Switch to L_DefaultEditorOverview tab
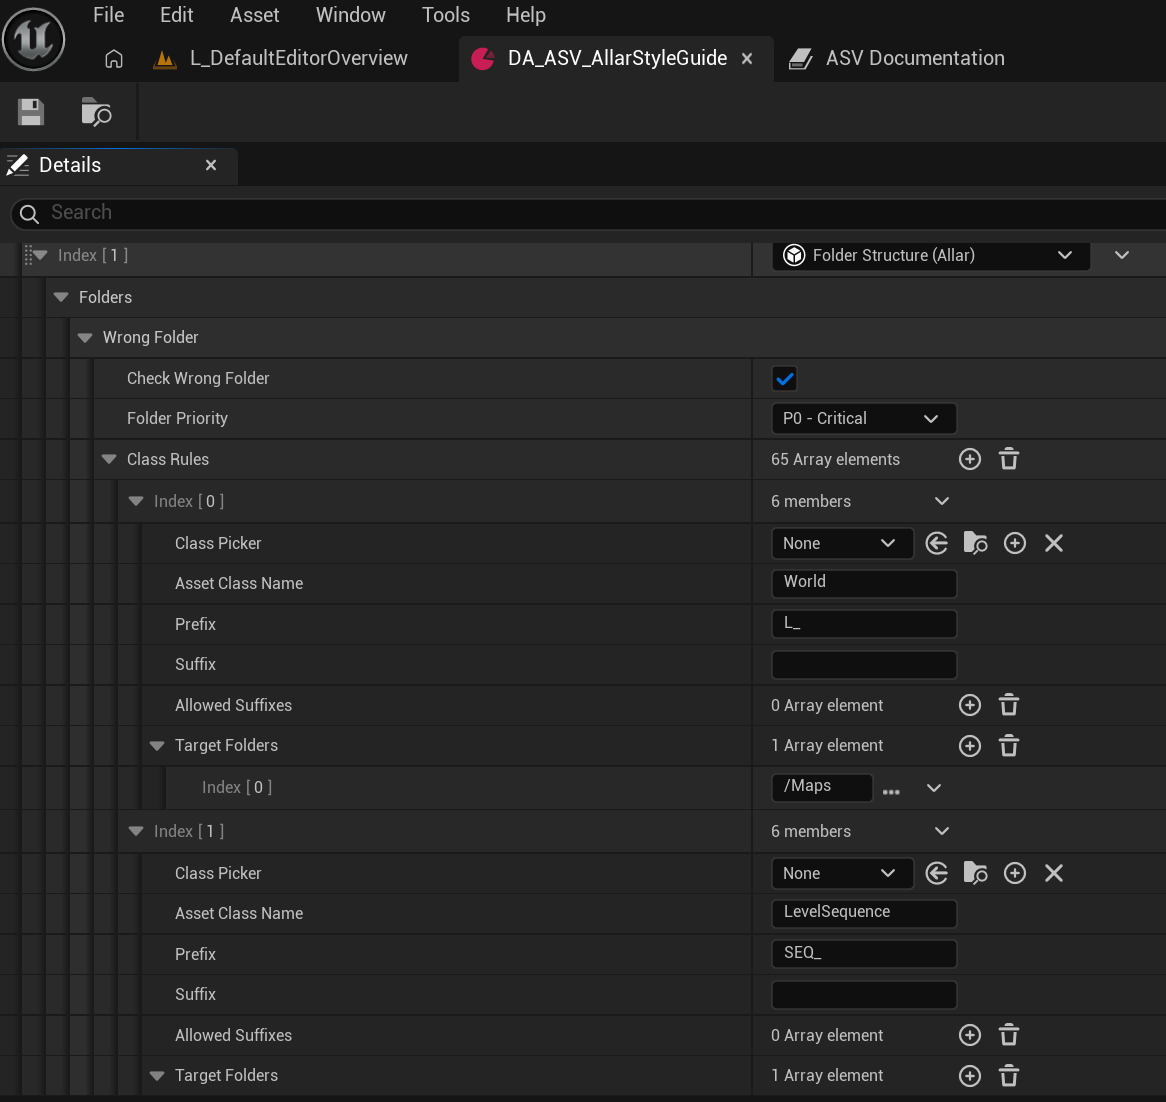This screenshot has width=1166, height=1102. pyautogui.click(x=297, y=59)
